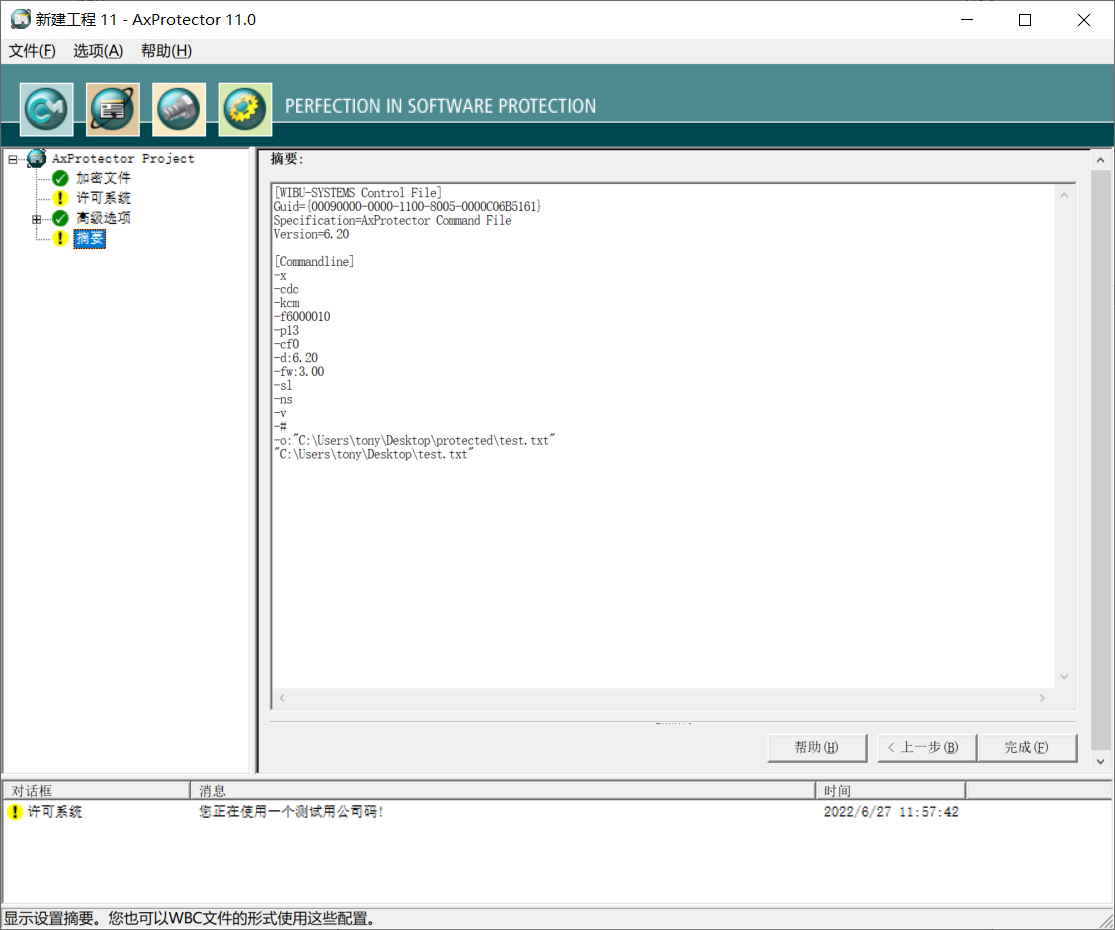Click timestamp 2022/6/27 11:57:42
Viewport: 1115px width, 930px height.
pyautogui.click(x=891, y=812)
